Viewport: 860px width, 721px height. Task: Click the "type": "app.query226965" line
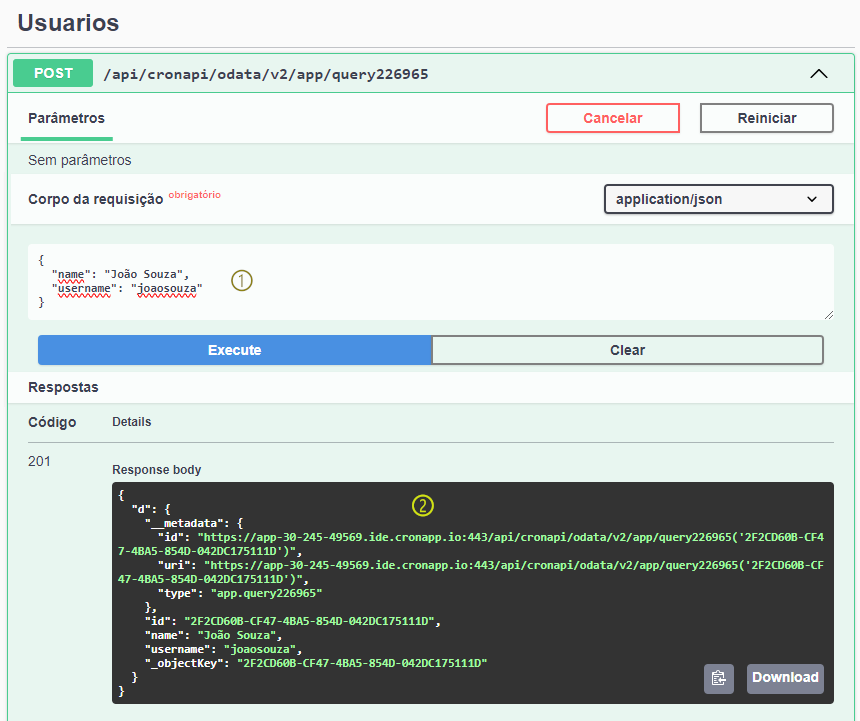tap(240, 593)
